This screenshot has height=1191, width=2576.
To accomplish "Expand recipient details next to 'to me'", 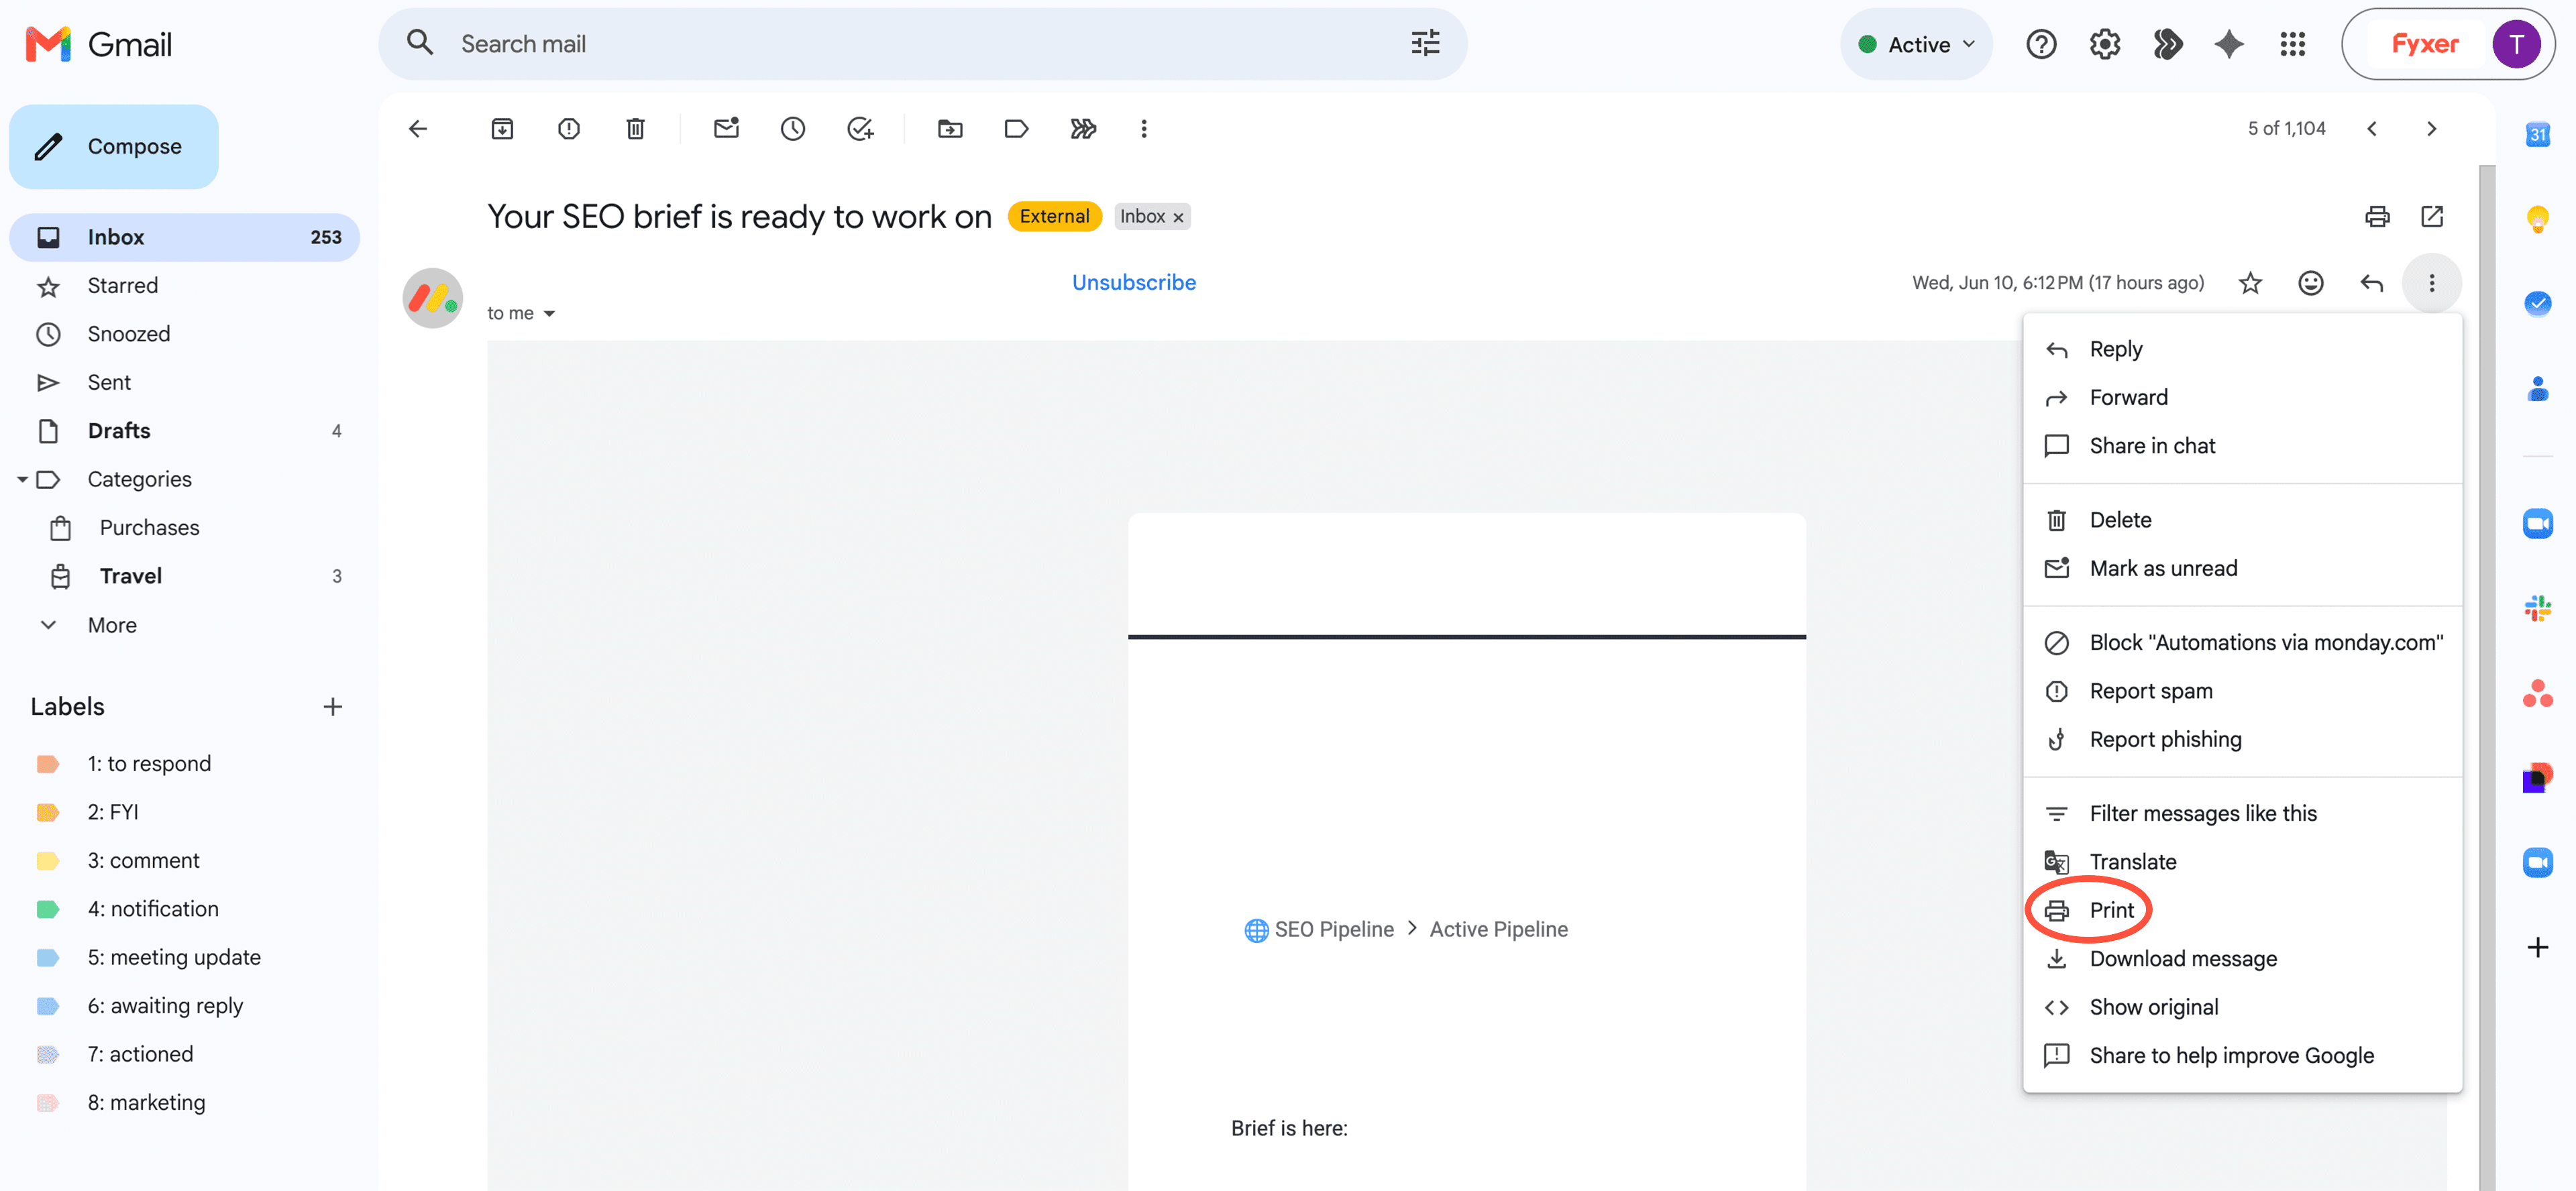I will pos(549,314).
